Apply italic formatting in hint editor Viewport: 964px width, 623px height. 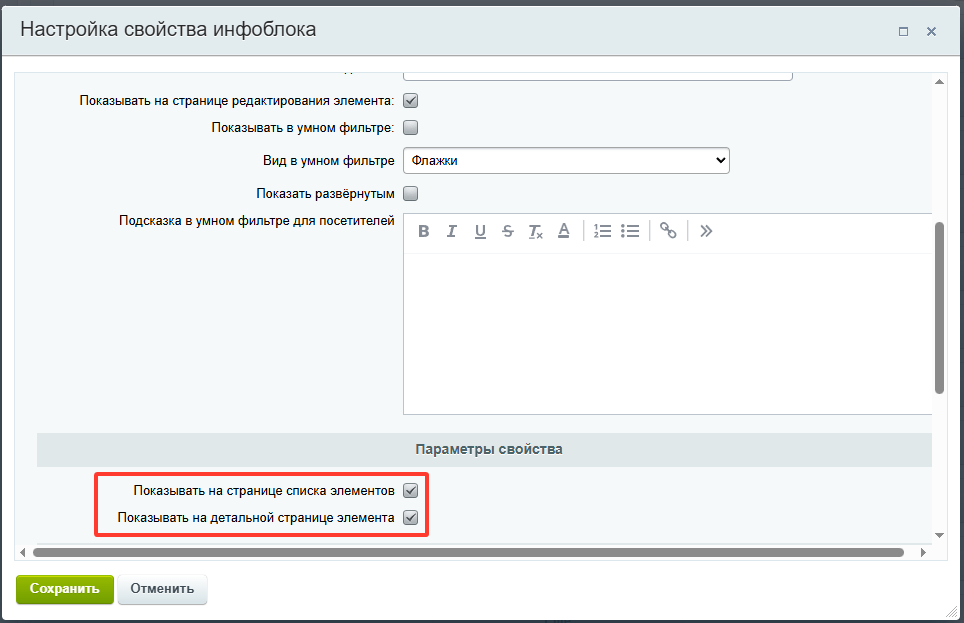click(x=452, y=231)
